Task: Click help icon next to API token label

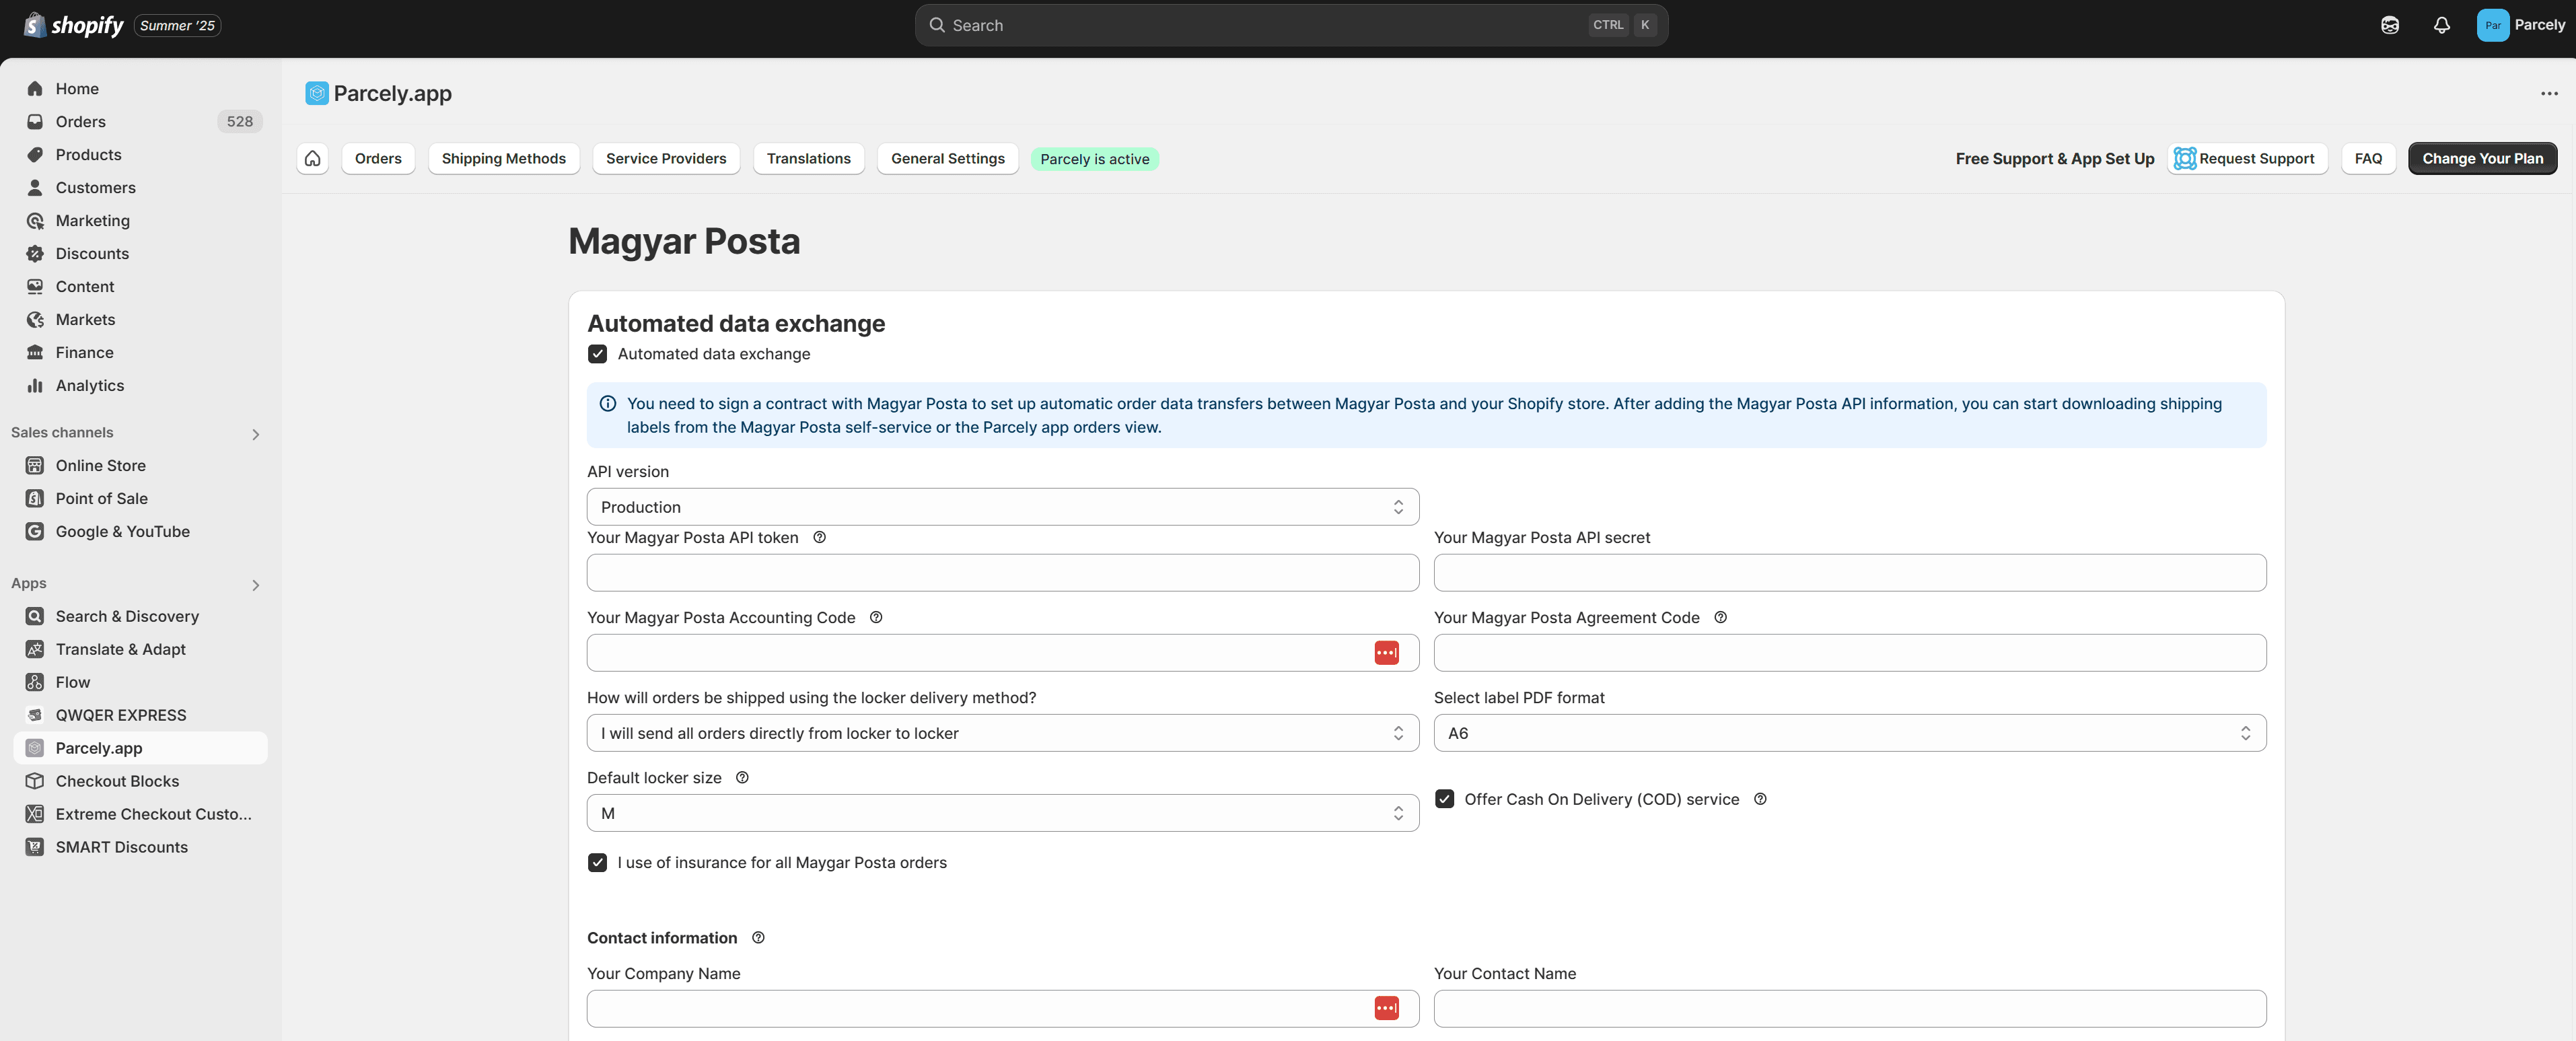Action: 819,537
